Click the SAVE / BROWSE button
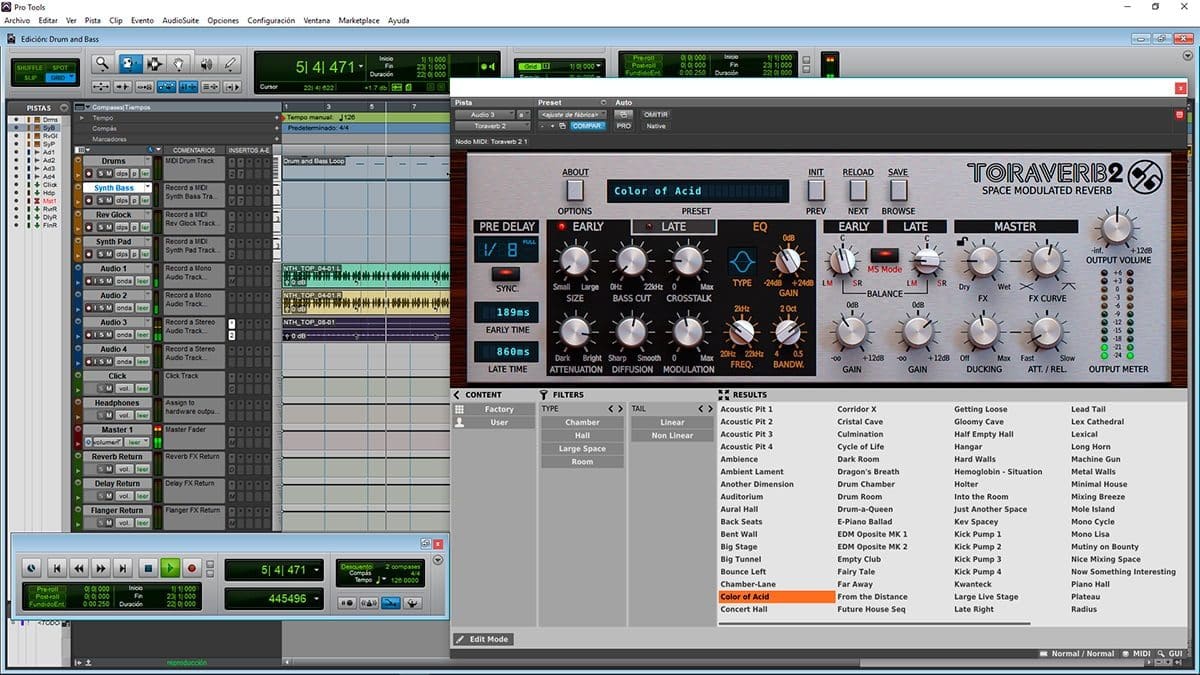Screen dimensions: 1200x675 898,189
